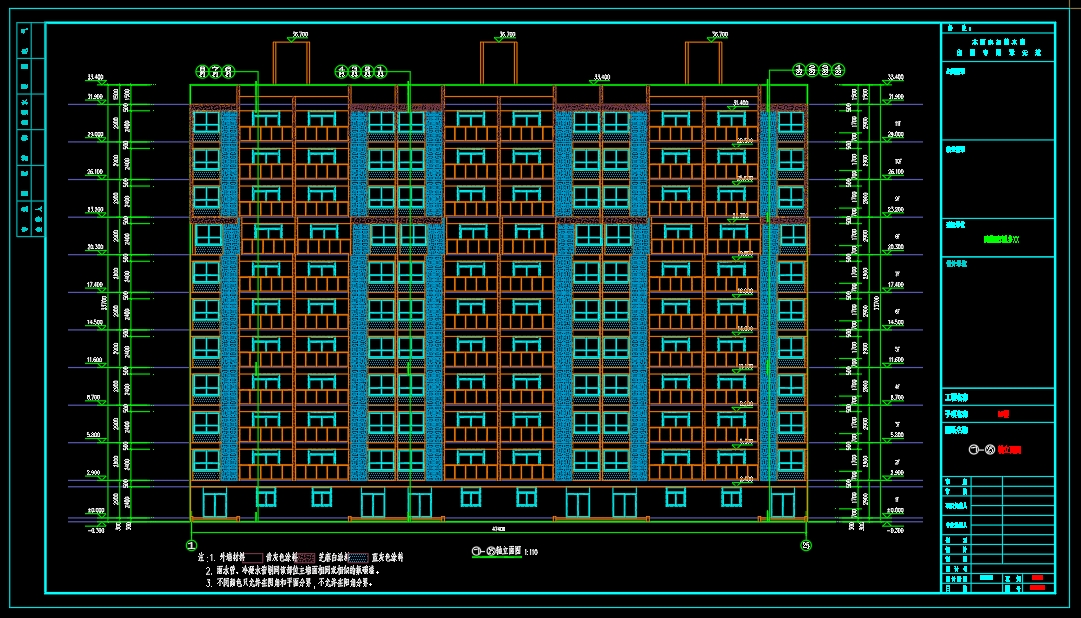Screen dimensions: 1081x618
Task: Click axis bubble 25 at bottom right
Action: coord(805,545)
